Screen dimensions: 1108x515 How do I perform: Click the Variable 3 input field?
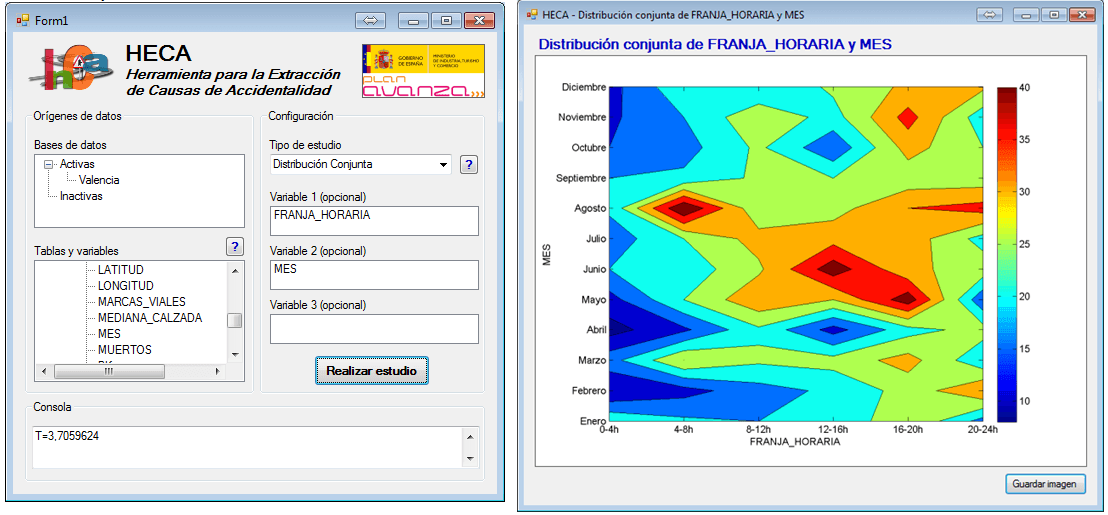click(374, 329)
